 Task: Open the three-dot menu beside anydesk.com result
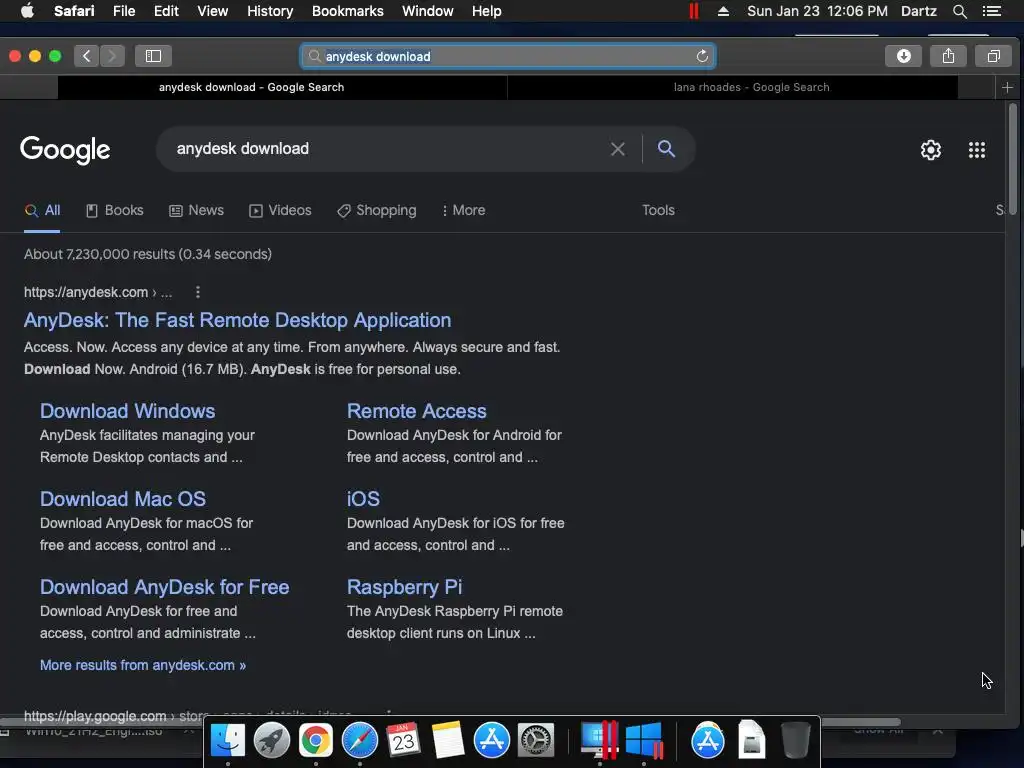(198, 292)
